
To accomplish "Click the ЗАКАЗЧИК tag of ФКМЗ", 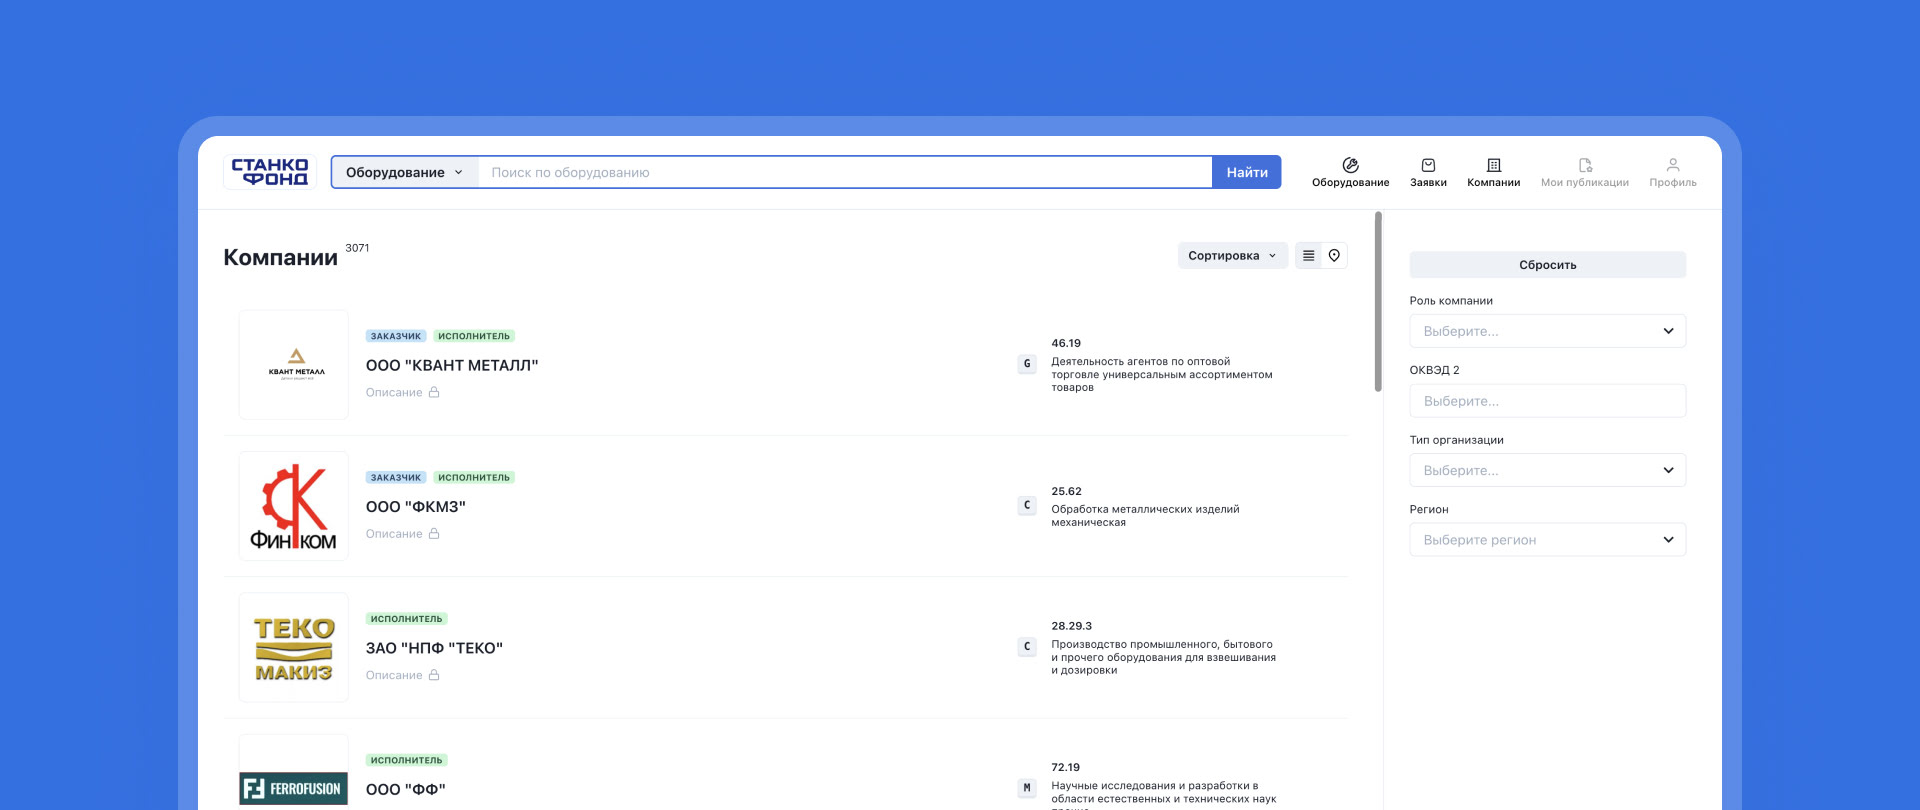I will (396, 478).
